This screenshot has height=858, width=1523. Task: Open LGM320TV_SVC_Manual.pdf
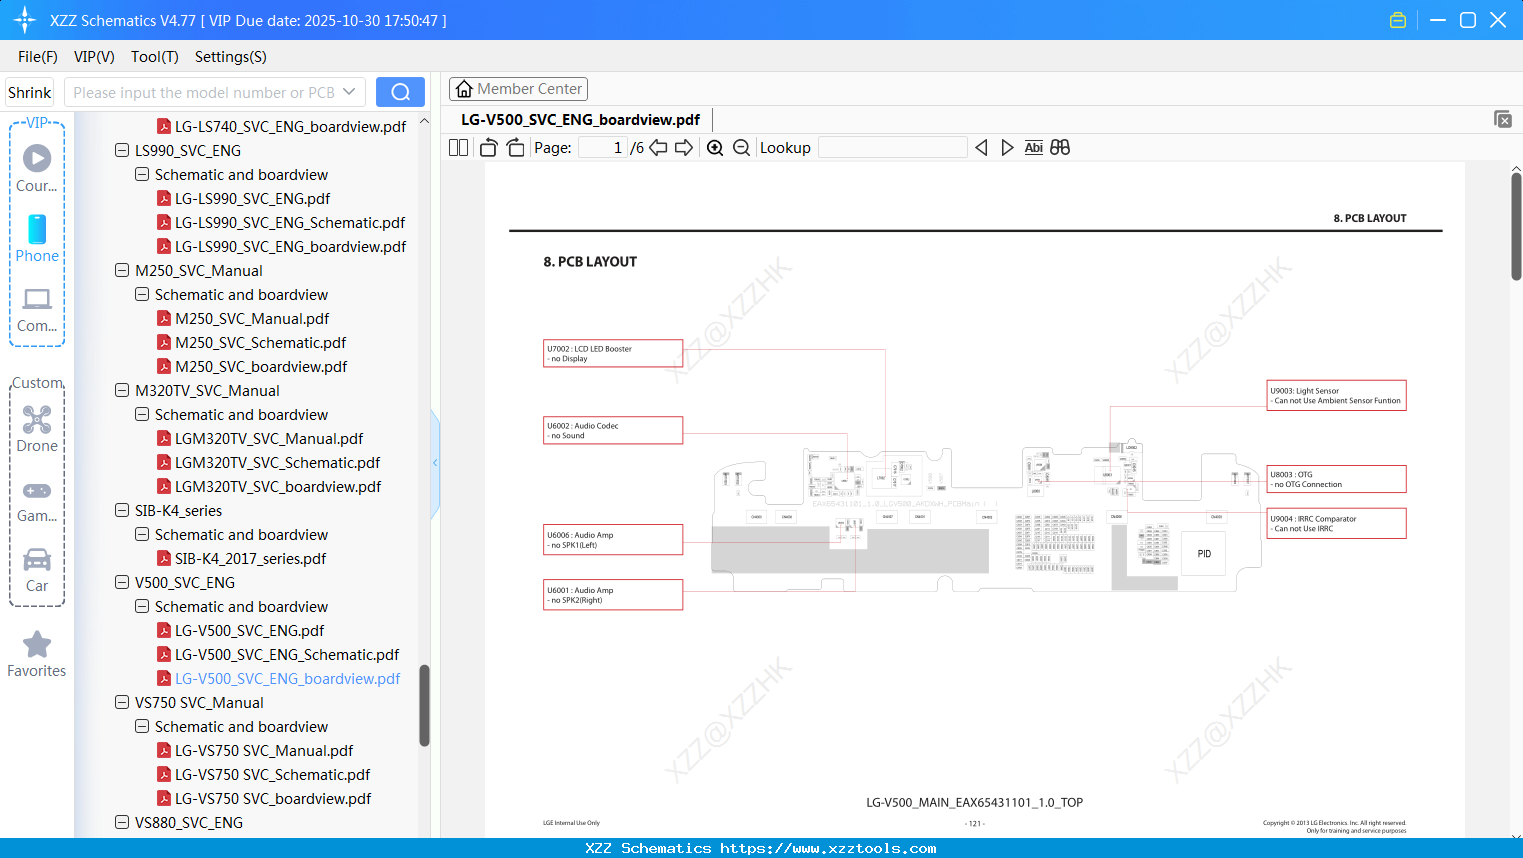coord(261,439)
